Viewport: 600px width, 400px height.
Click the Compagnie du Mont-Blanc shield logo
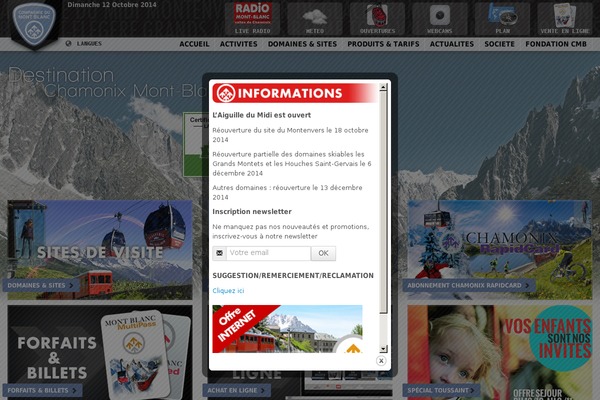tap(34, 23)
